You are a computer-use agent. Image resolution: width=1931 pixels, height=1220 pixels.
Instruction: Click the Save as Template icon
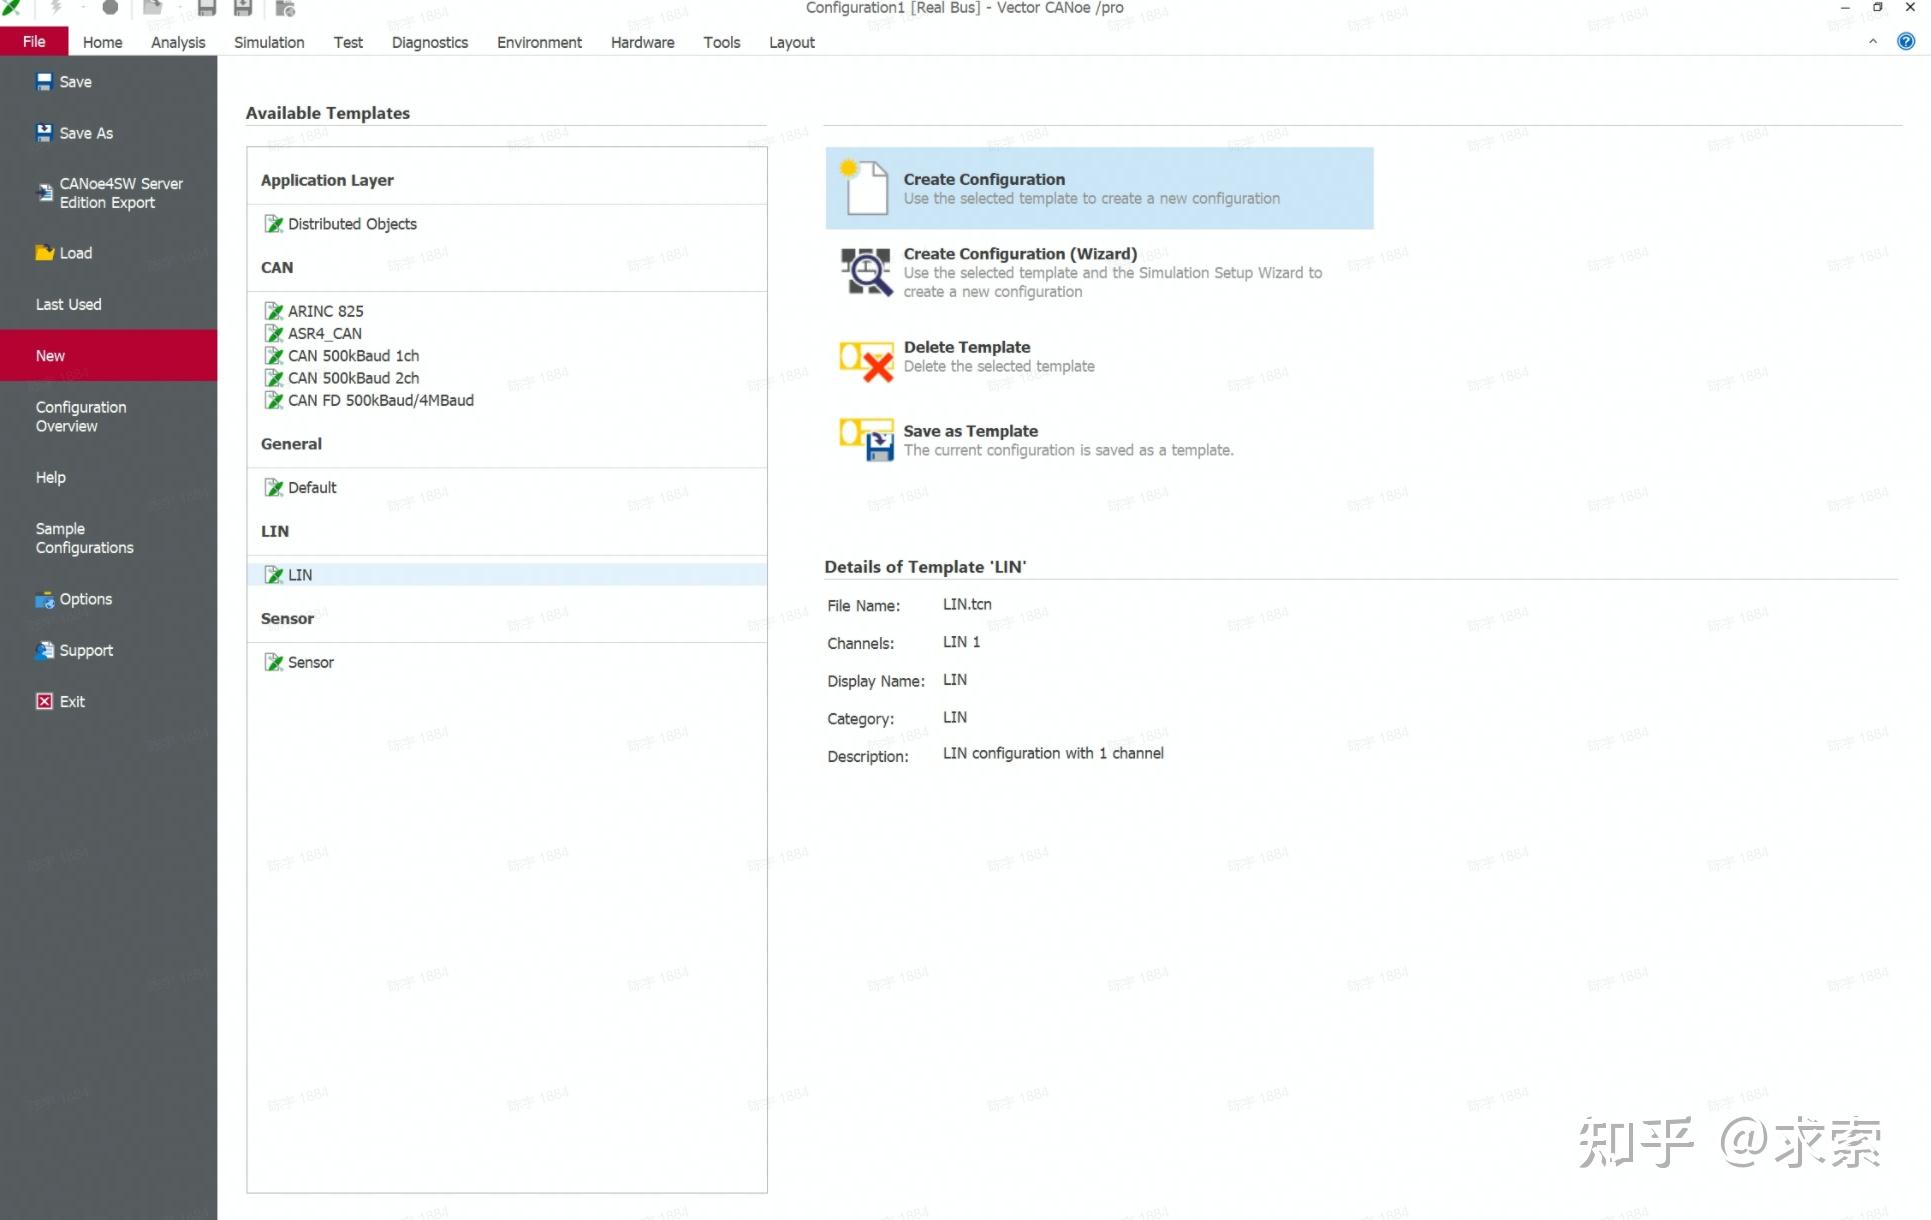[866, 439]
